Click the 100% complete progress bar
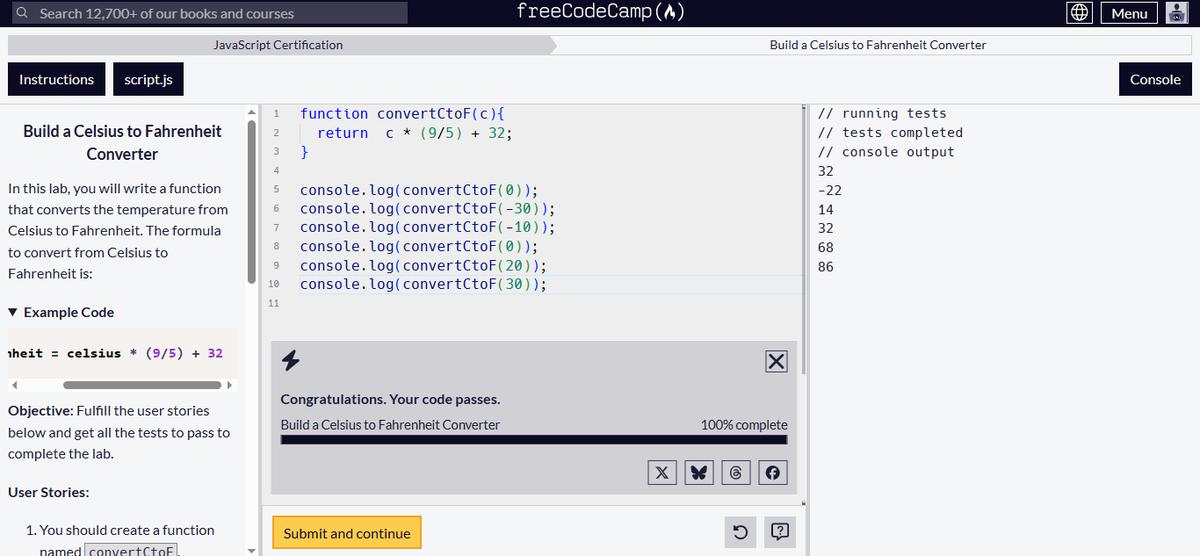1200x556 pixels. click(x=534, y=439)
